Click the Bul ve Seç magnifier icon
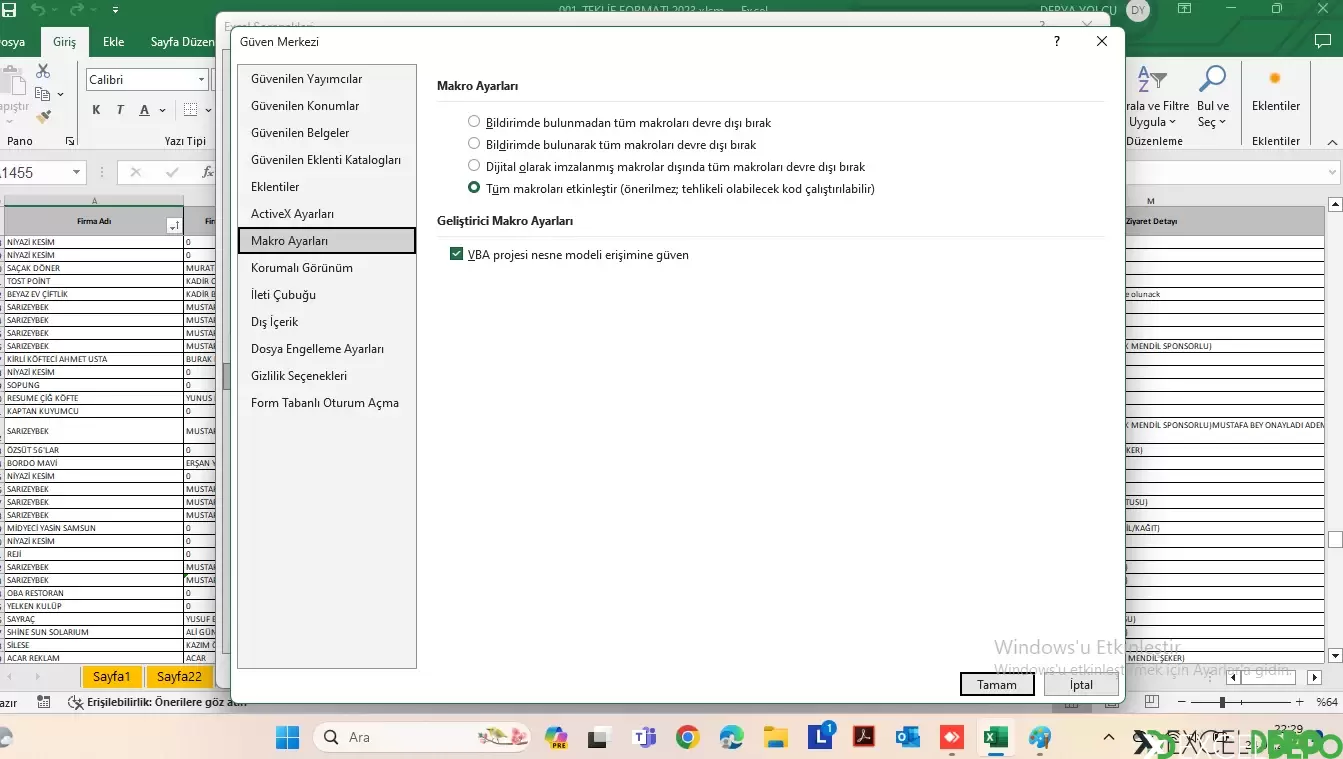 pos(1212,79)
